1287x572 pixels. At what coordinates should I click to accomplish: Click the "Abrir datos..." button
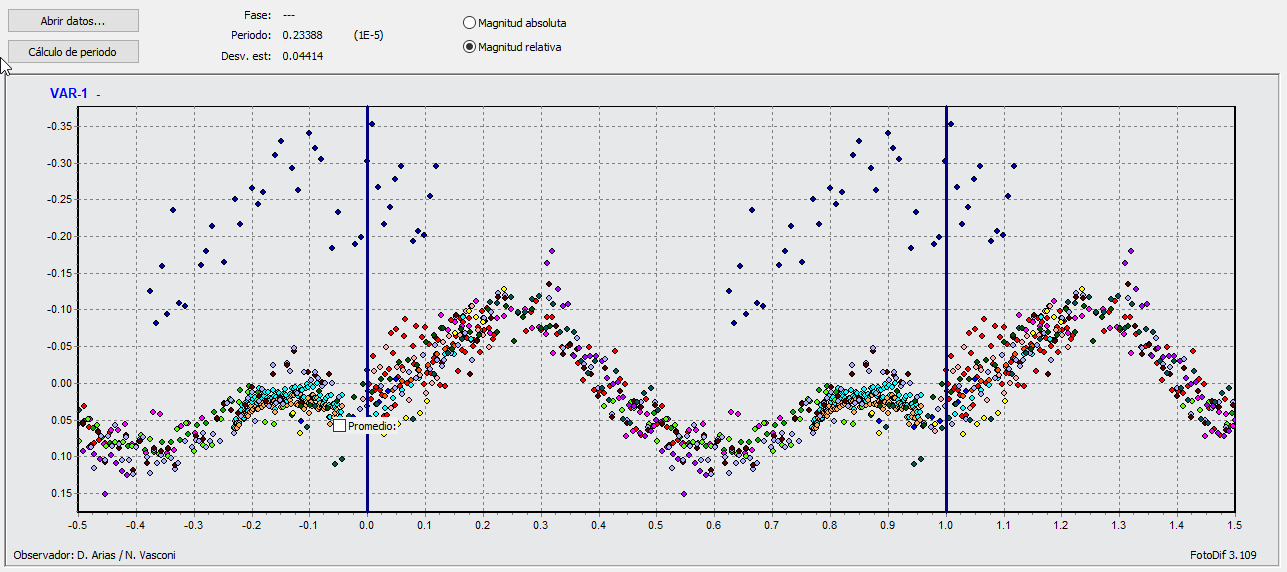[73, 21]
